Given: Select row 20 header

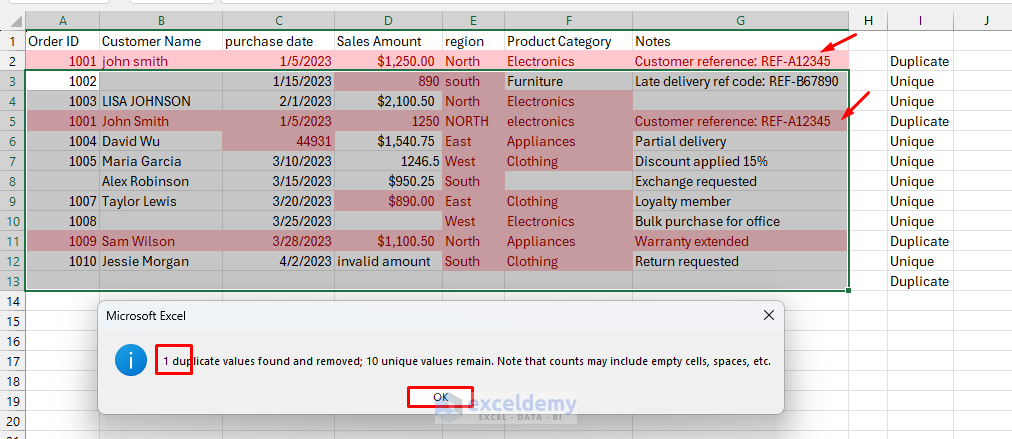Looking at the screenshot, I should point(12,422).
